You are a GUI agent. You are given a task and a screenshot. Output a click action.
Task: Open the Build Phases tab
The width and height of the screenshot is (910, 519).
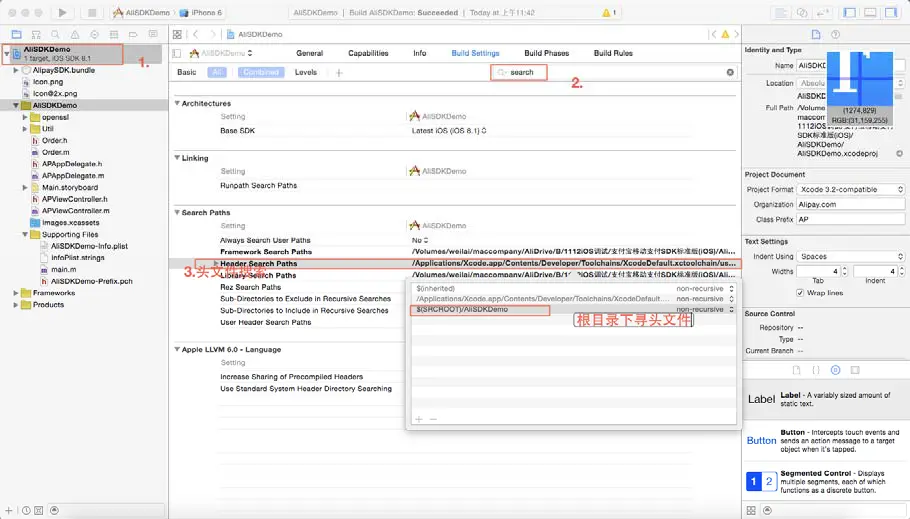(546, 53)
